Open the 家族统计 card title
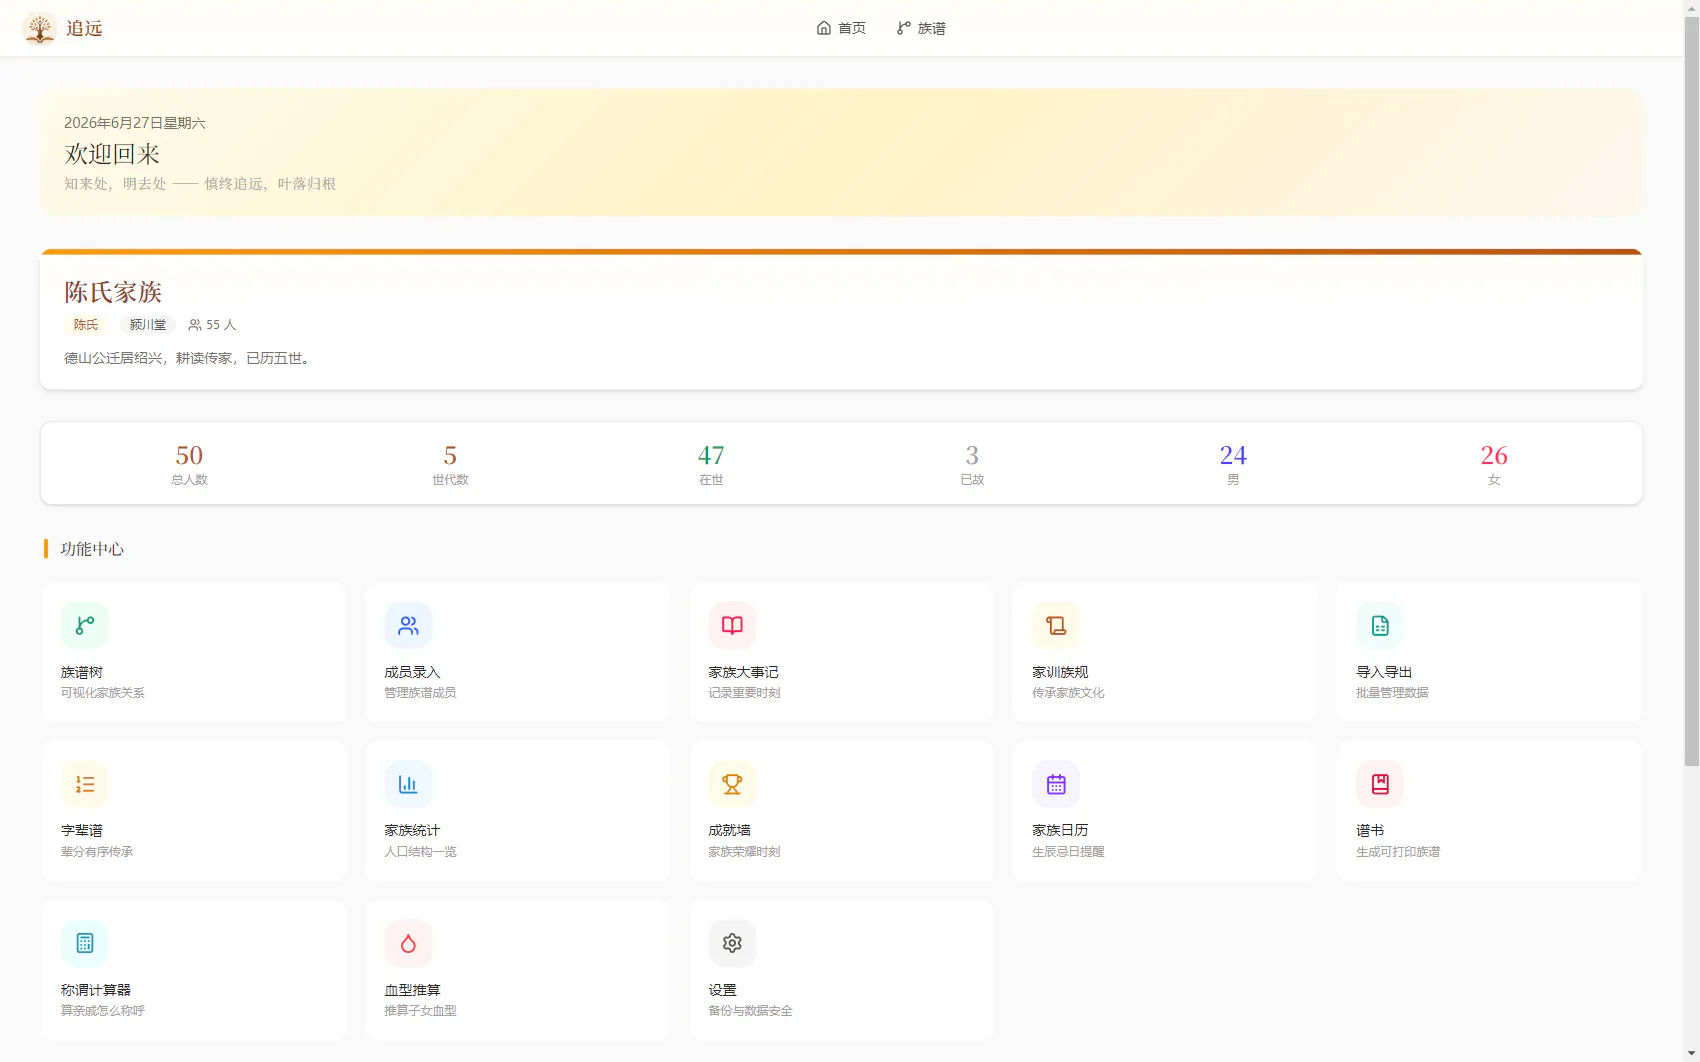This screenshot has width=1700, height=1062. [412, 830]
